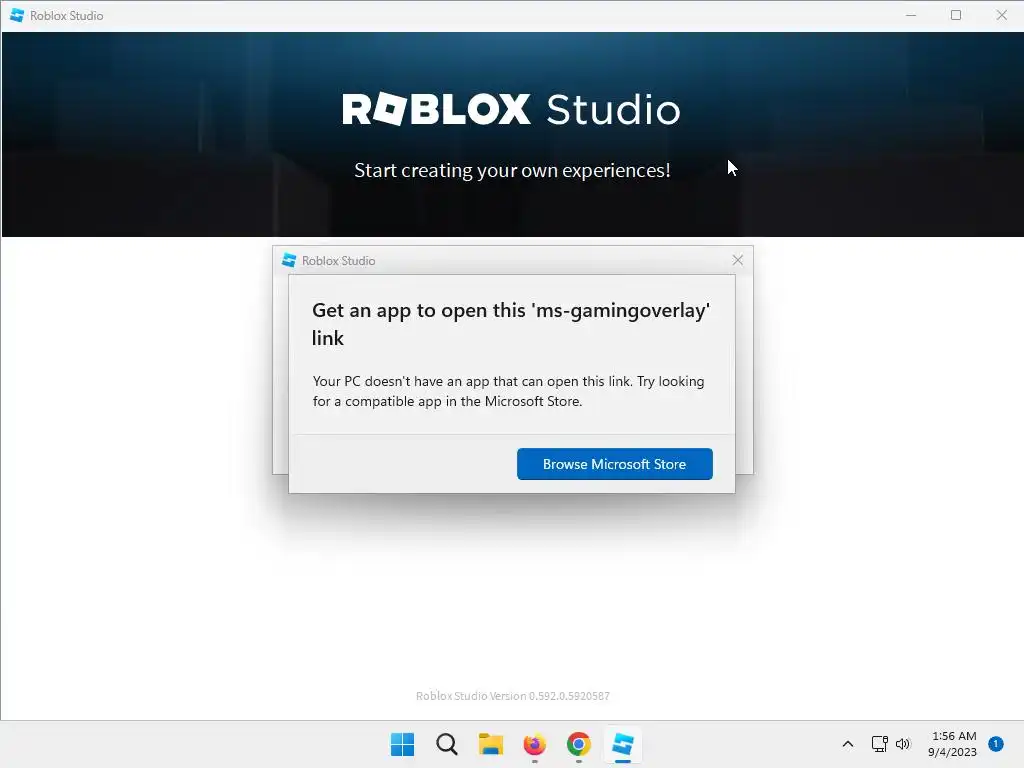The image size is (1024, 768).
Task: Click the 'Get an app to open' heading
Action: [511, 324]
